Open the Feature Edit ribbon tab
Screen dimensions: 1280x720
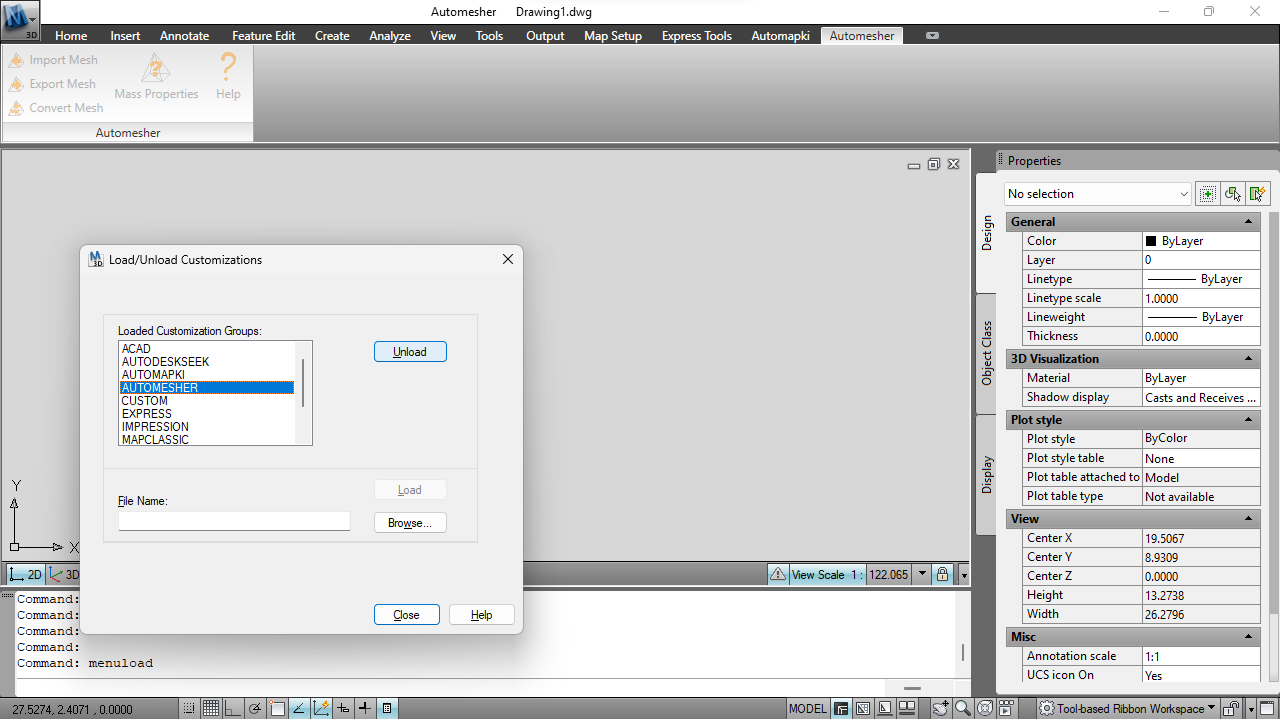263,35
